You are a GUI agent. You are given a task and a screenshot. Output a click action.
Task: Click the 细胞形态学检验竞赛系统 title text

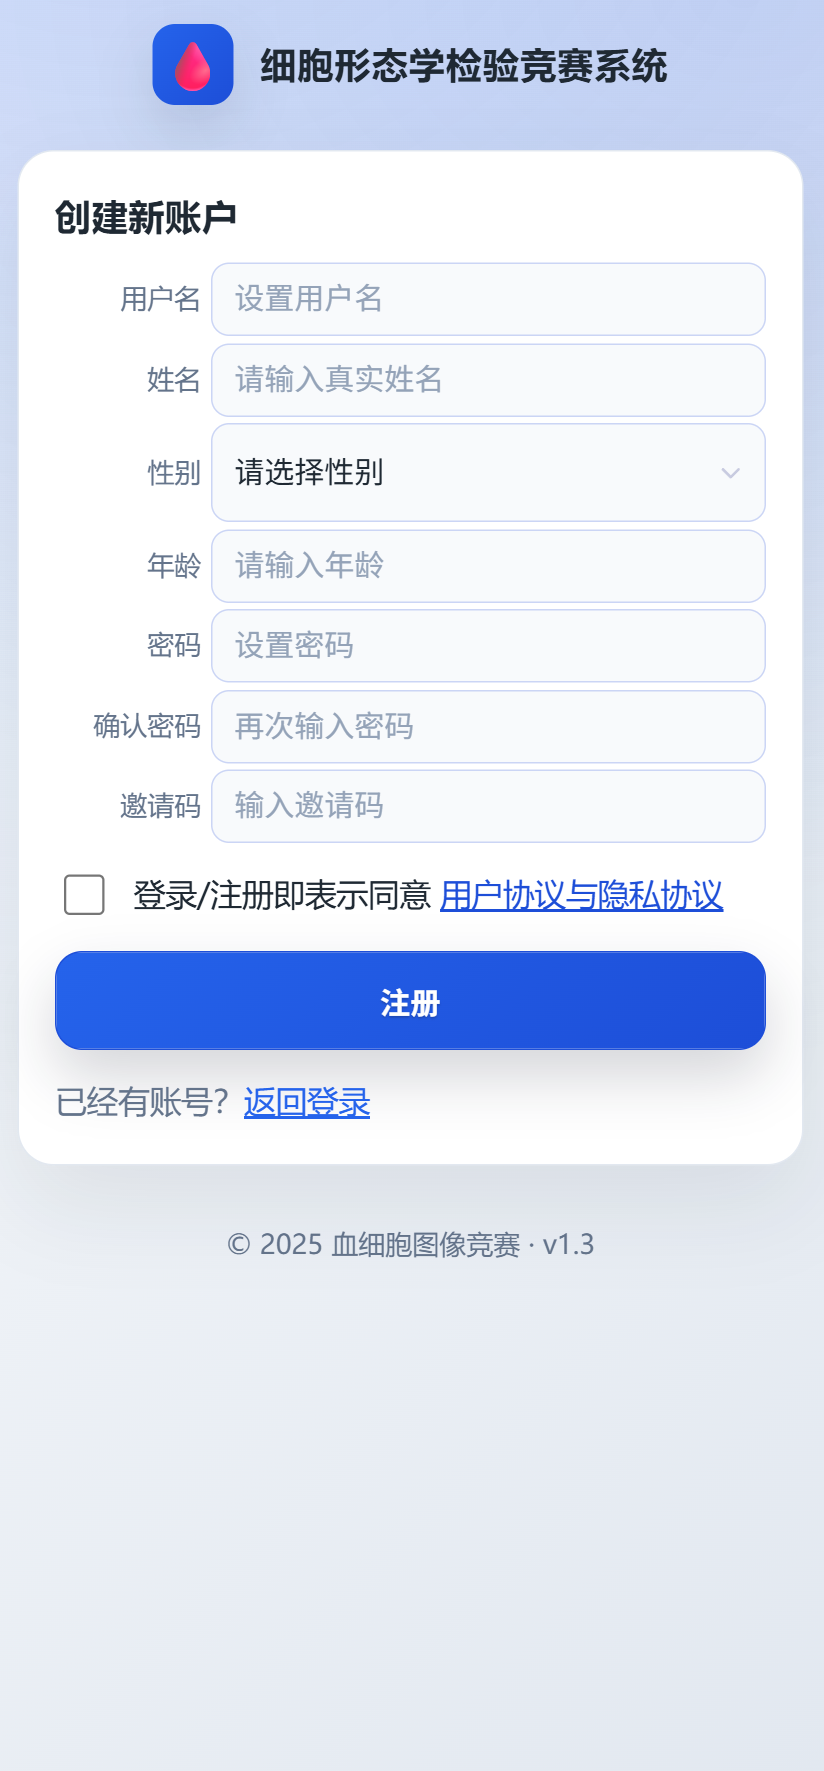click(x=463, y=66)
